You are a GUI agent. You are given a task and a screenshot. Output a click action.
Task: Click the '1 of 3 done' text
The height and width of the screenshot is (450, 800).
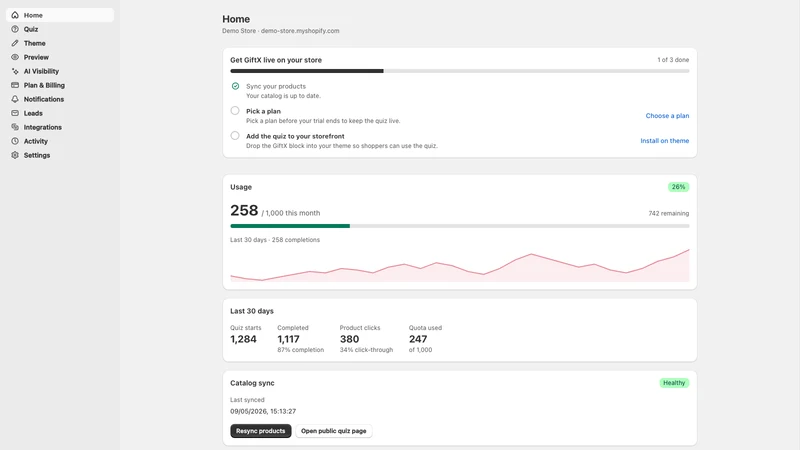[673, 60]
